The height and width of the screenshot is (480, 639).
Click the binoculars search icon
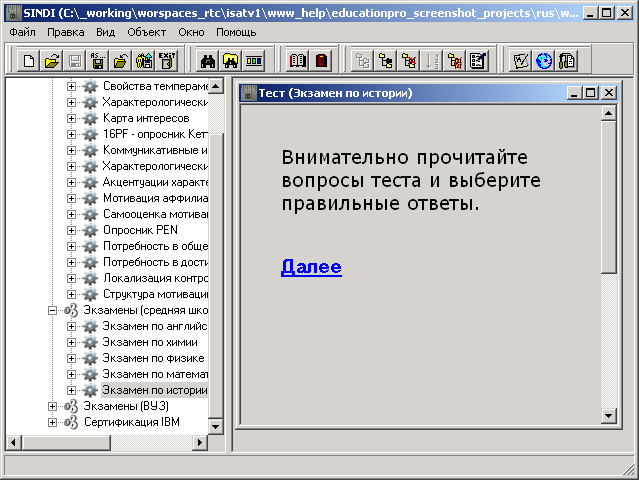tap(207, 61)
